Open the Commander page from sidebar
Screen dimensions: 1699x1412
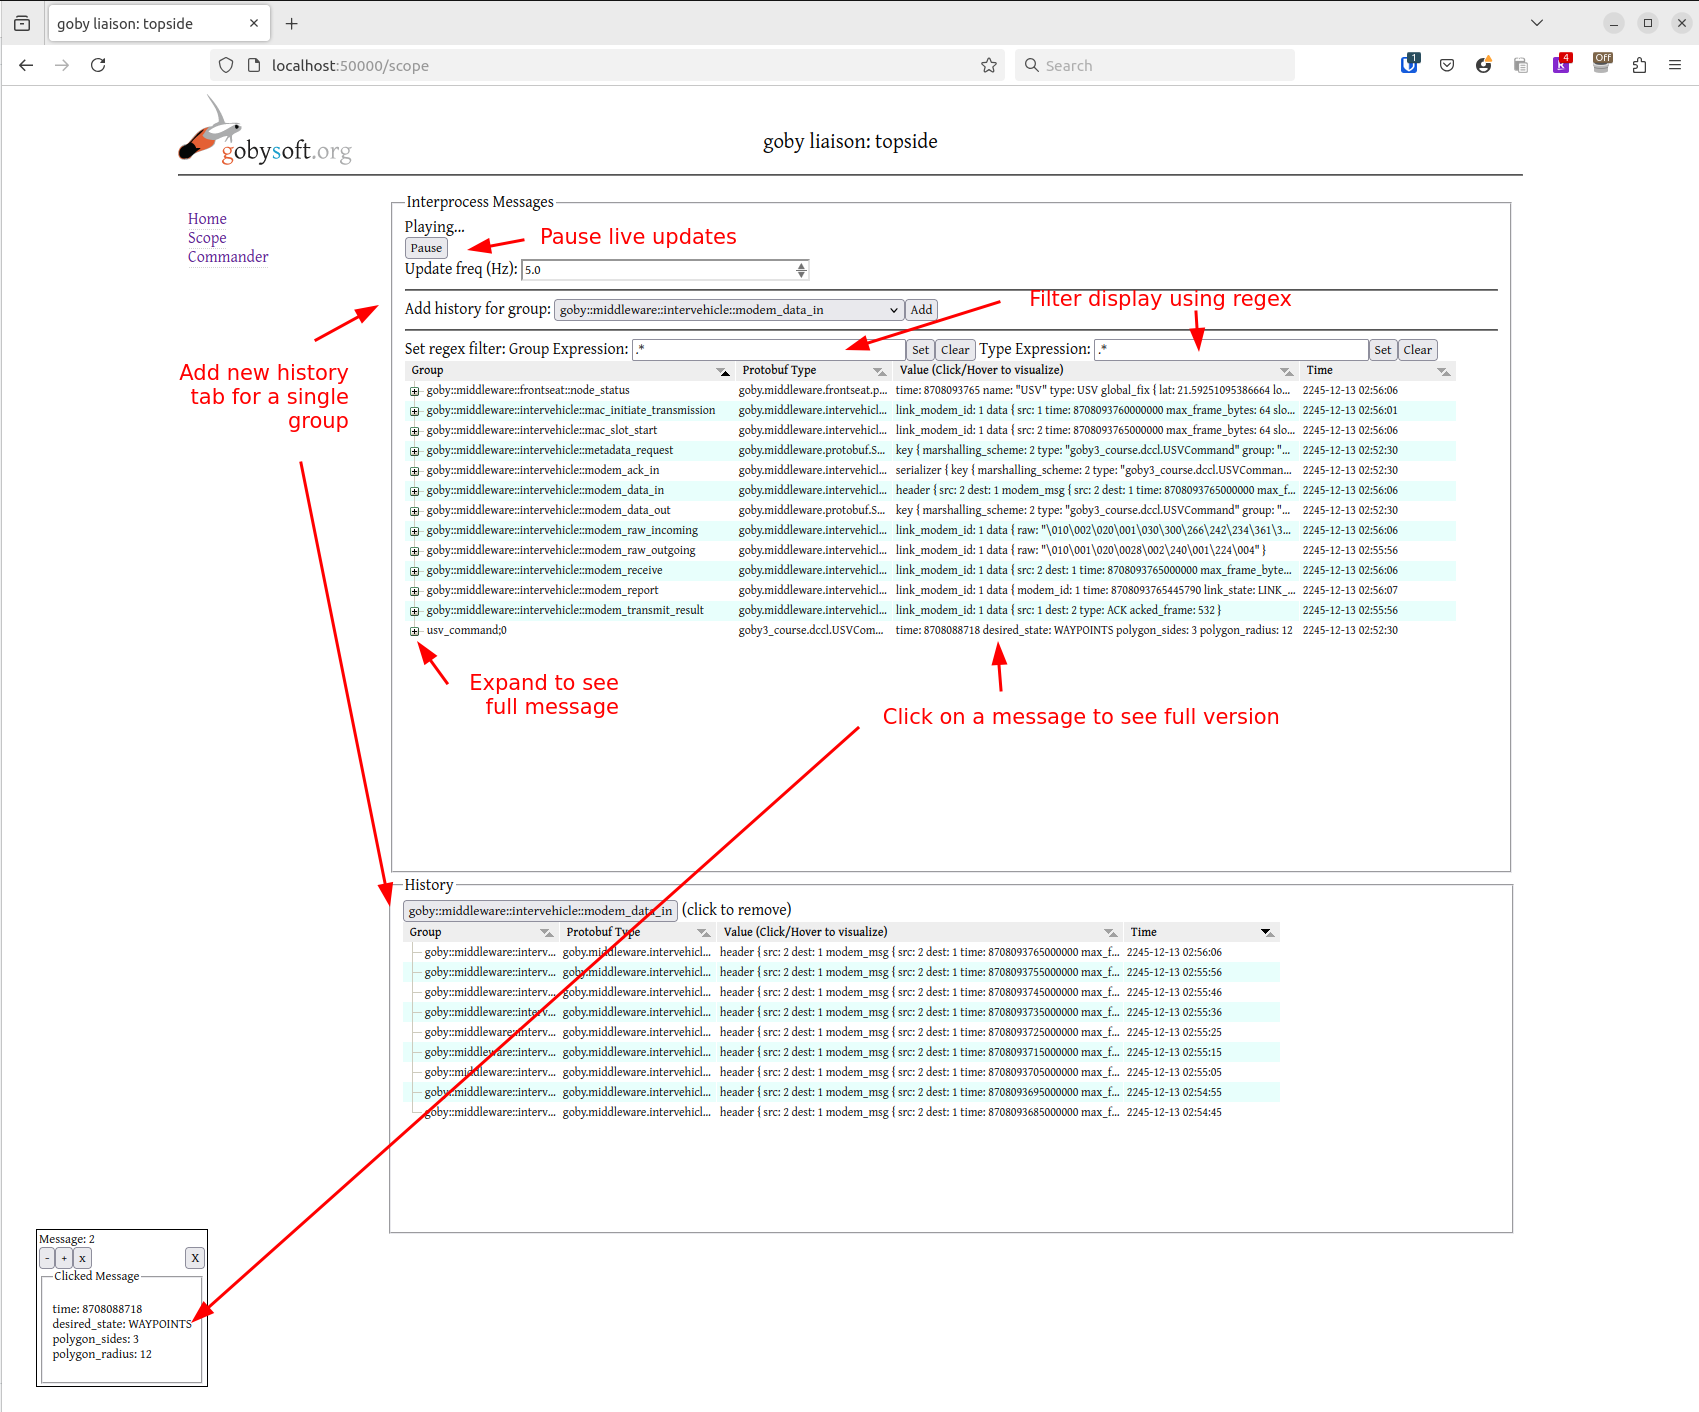[x=228, y=257]
